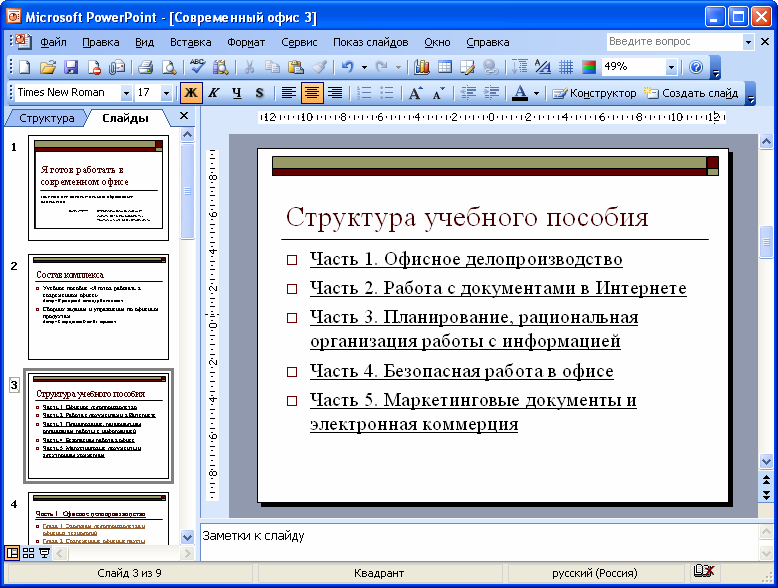Save the presentation with floppy icon
The height and width of the screenshot is (588, 778).
pos(71,67)
